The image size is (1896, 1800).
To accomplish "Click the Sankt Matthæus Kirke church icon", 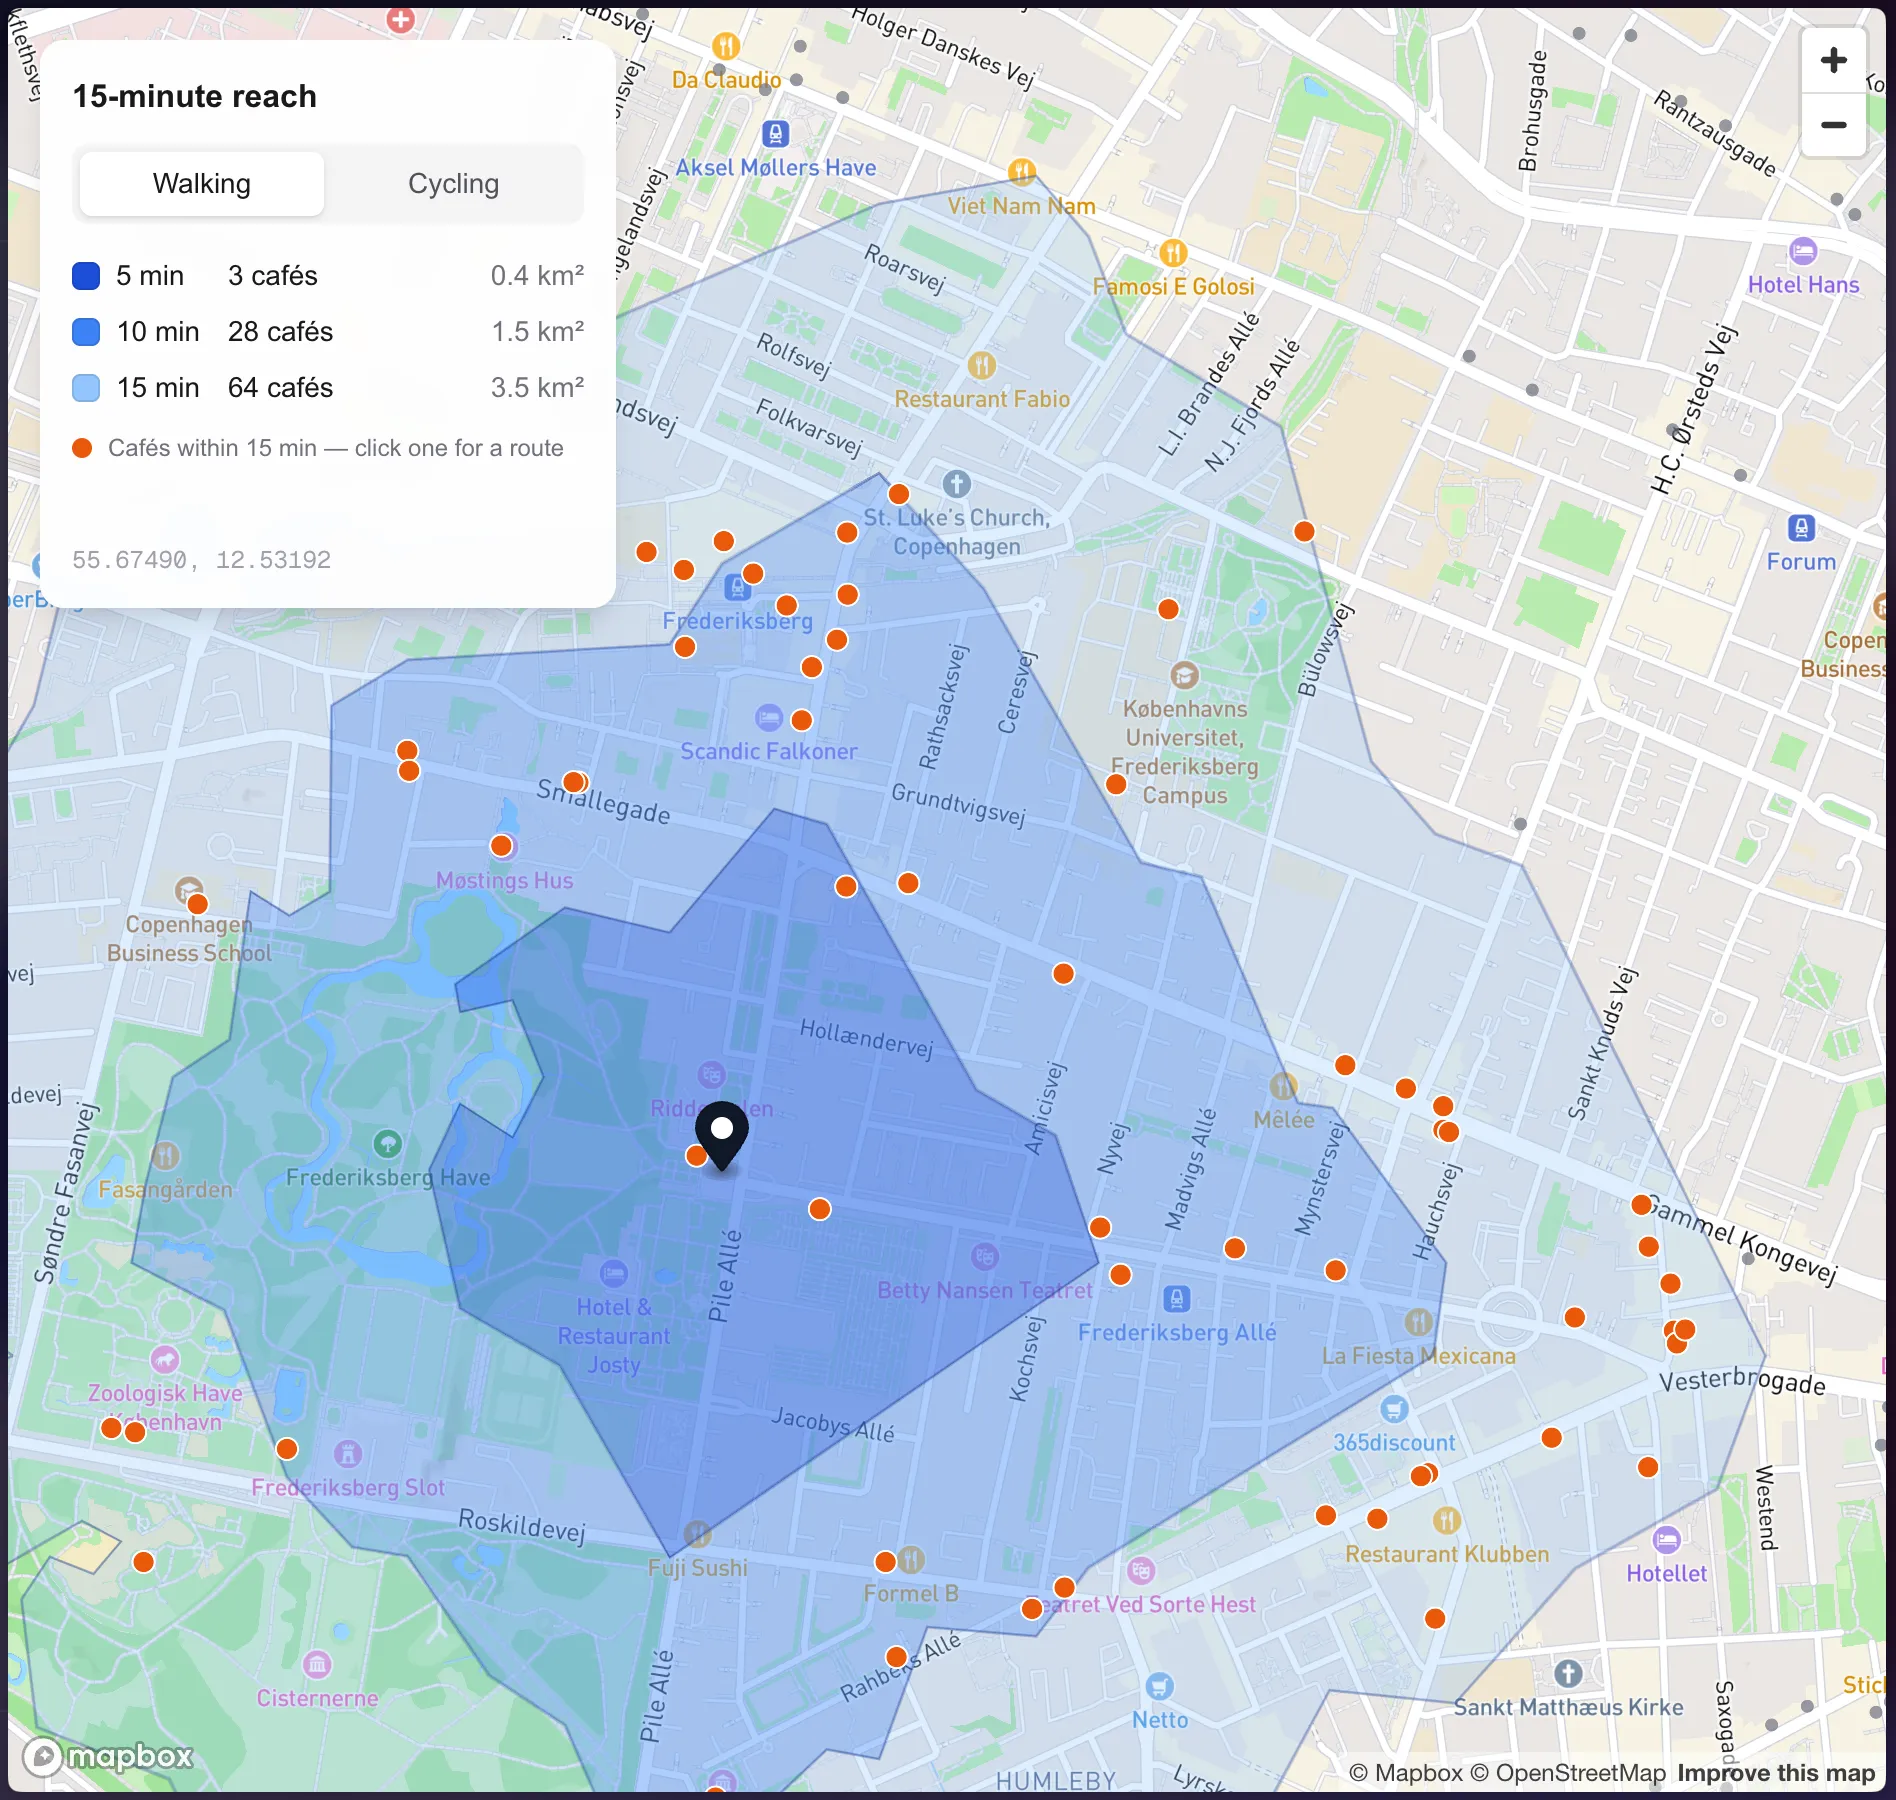I will pos(1567,1672).
